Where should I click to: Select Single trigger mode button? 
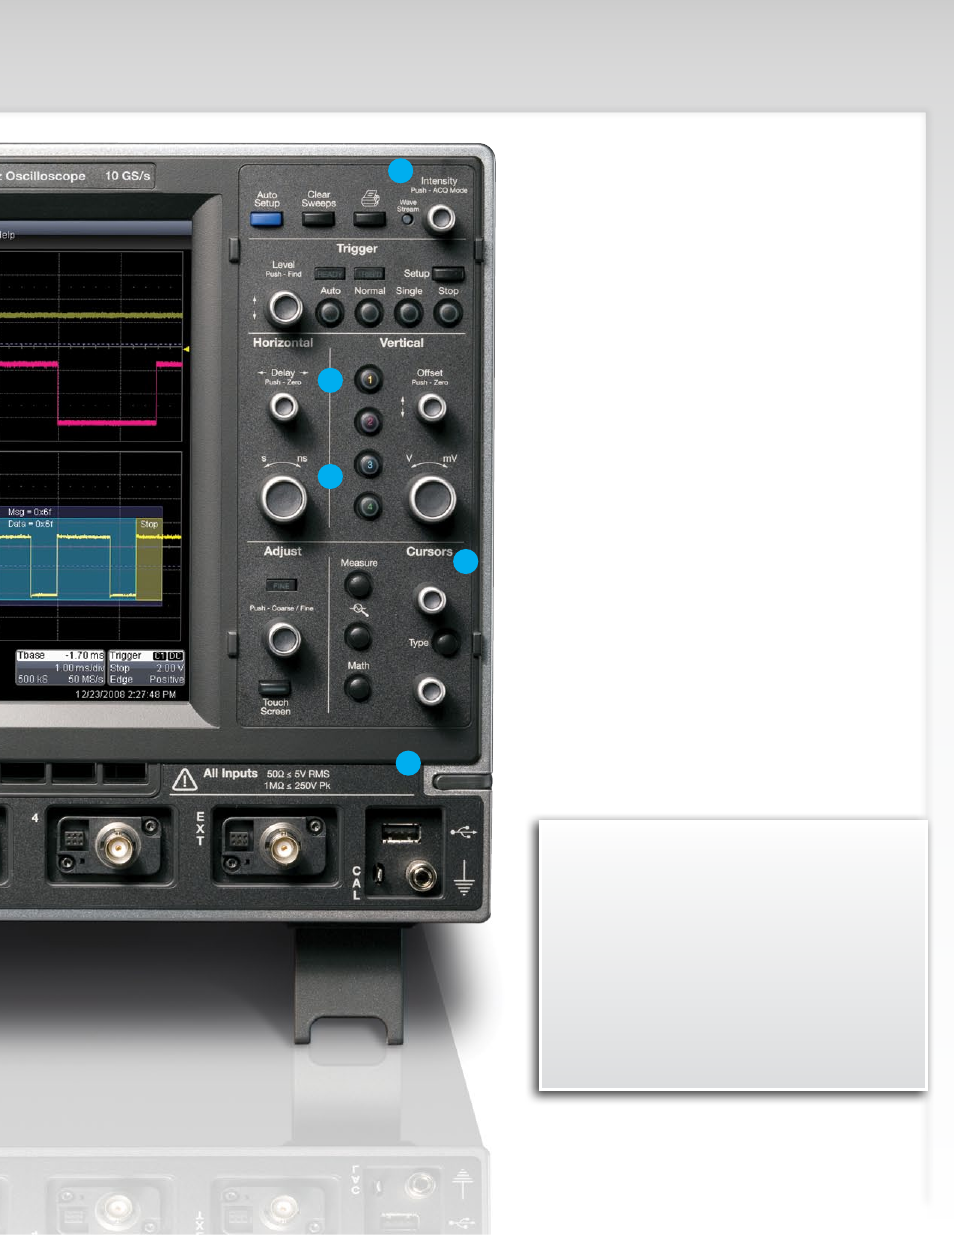point(408,313)
